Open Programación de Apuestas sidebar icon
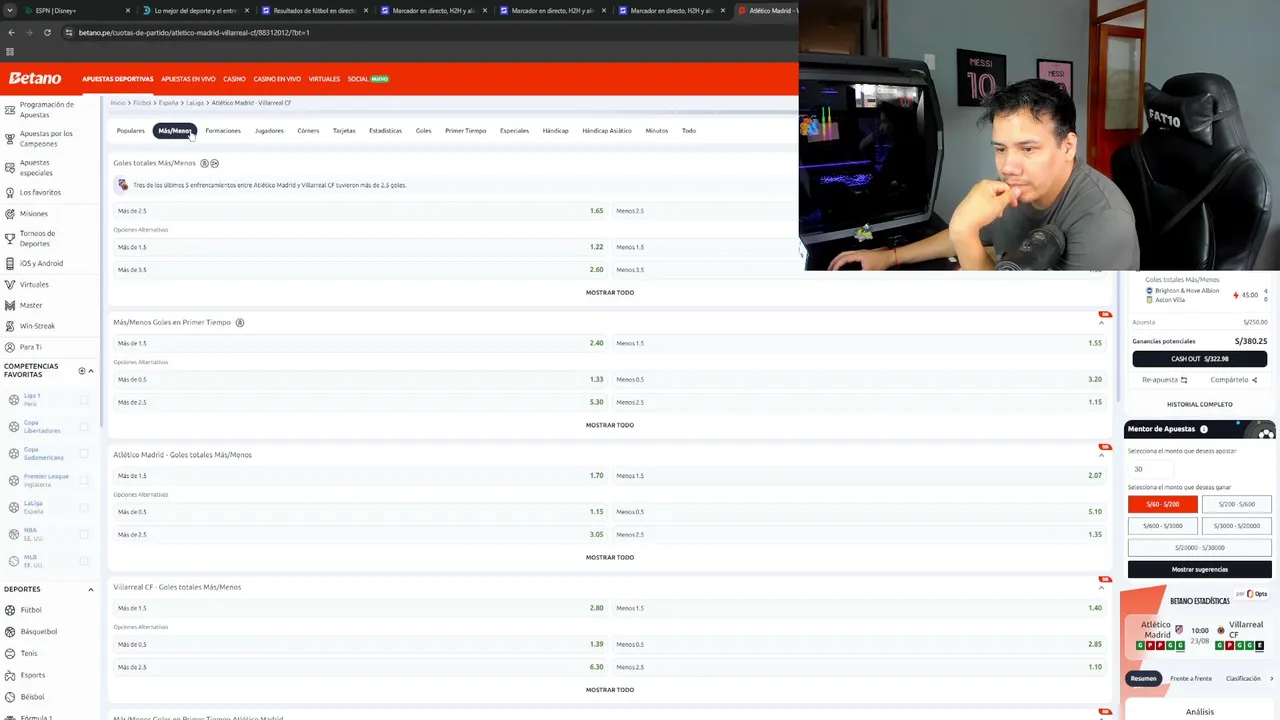The width and height of the screenshot is (1280, 720). point(10,109)
